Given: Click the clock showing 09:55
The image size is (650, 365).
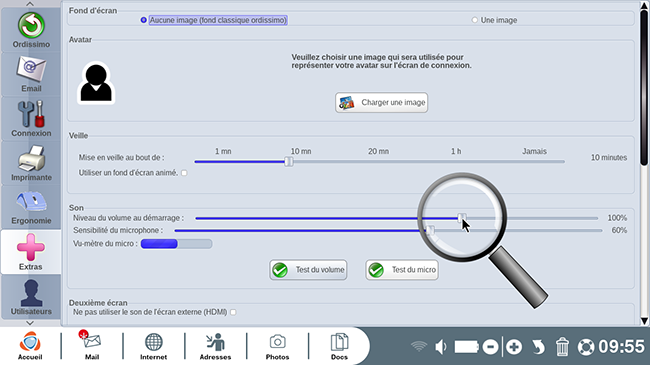Looking at the screenshot, I should [x=621, y=346].
